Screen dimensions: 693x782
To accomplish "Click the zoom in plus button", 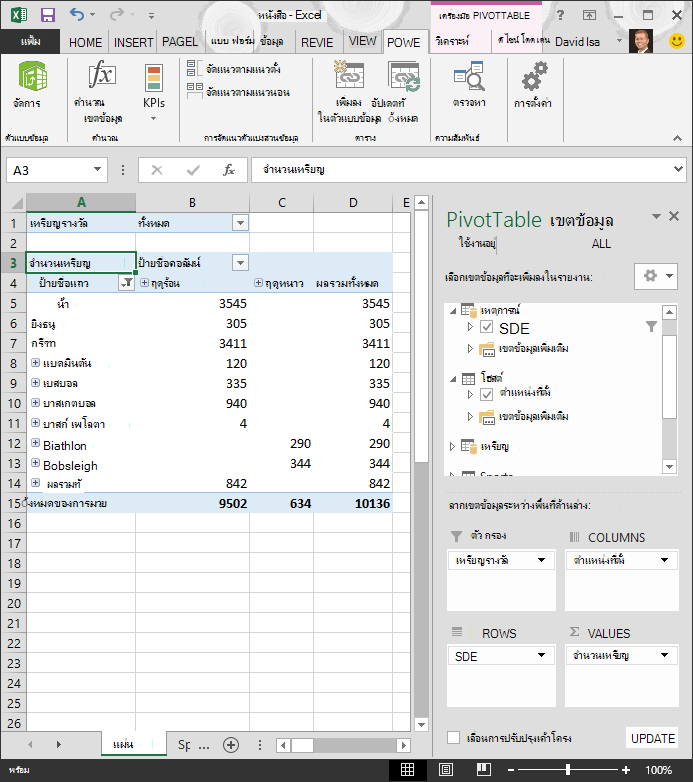I will (626, 770).
